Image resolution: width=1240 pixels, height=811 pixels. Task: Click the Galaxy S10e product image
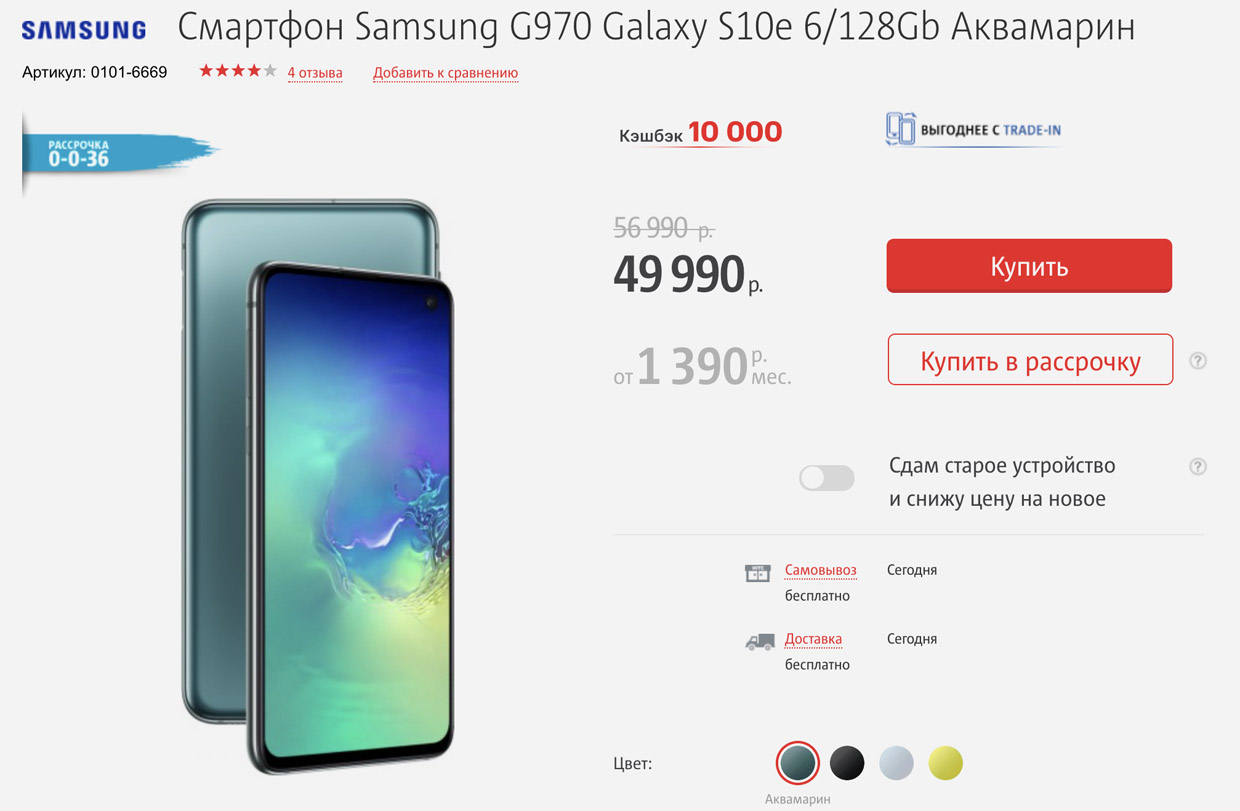point(318,485)
